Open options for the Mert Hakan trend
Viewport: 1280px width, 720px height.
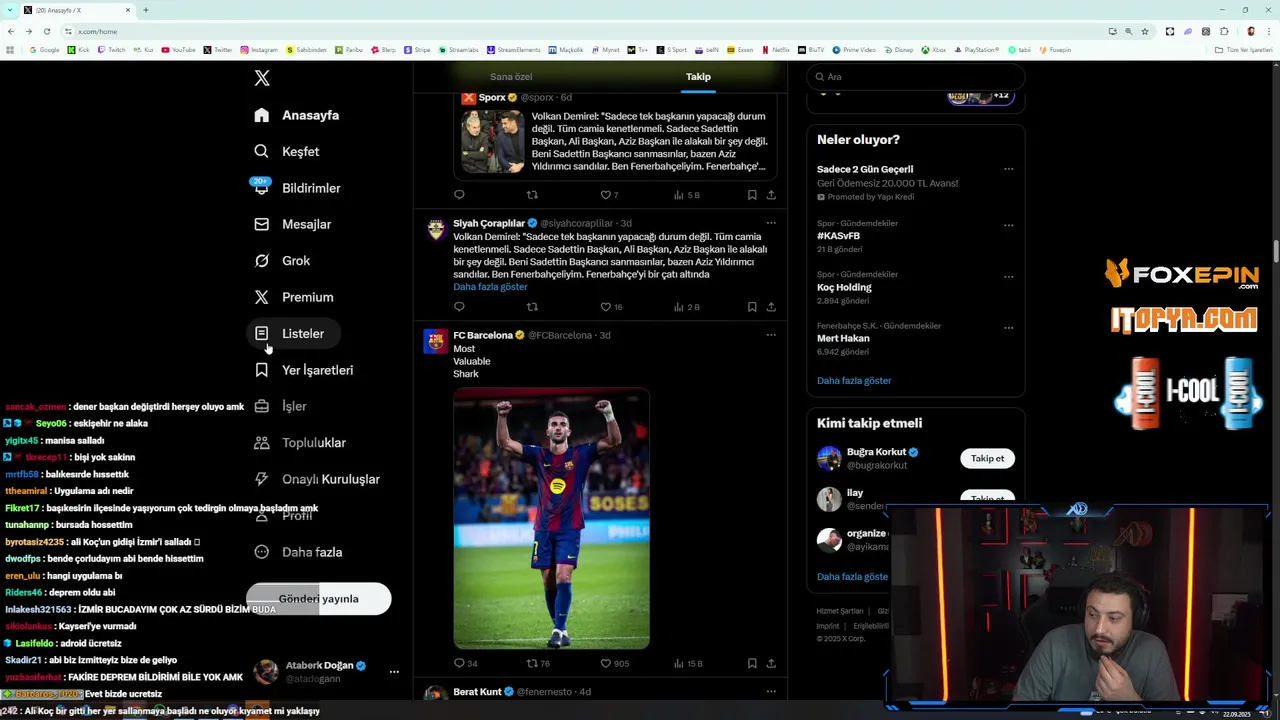point(1008,327)
